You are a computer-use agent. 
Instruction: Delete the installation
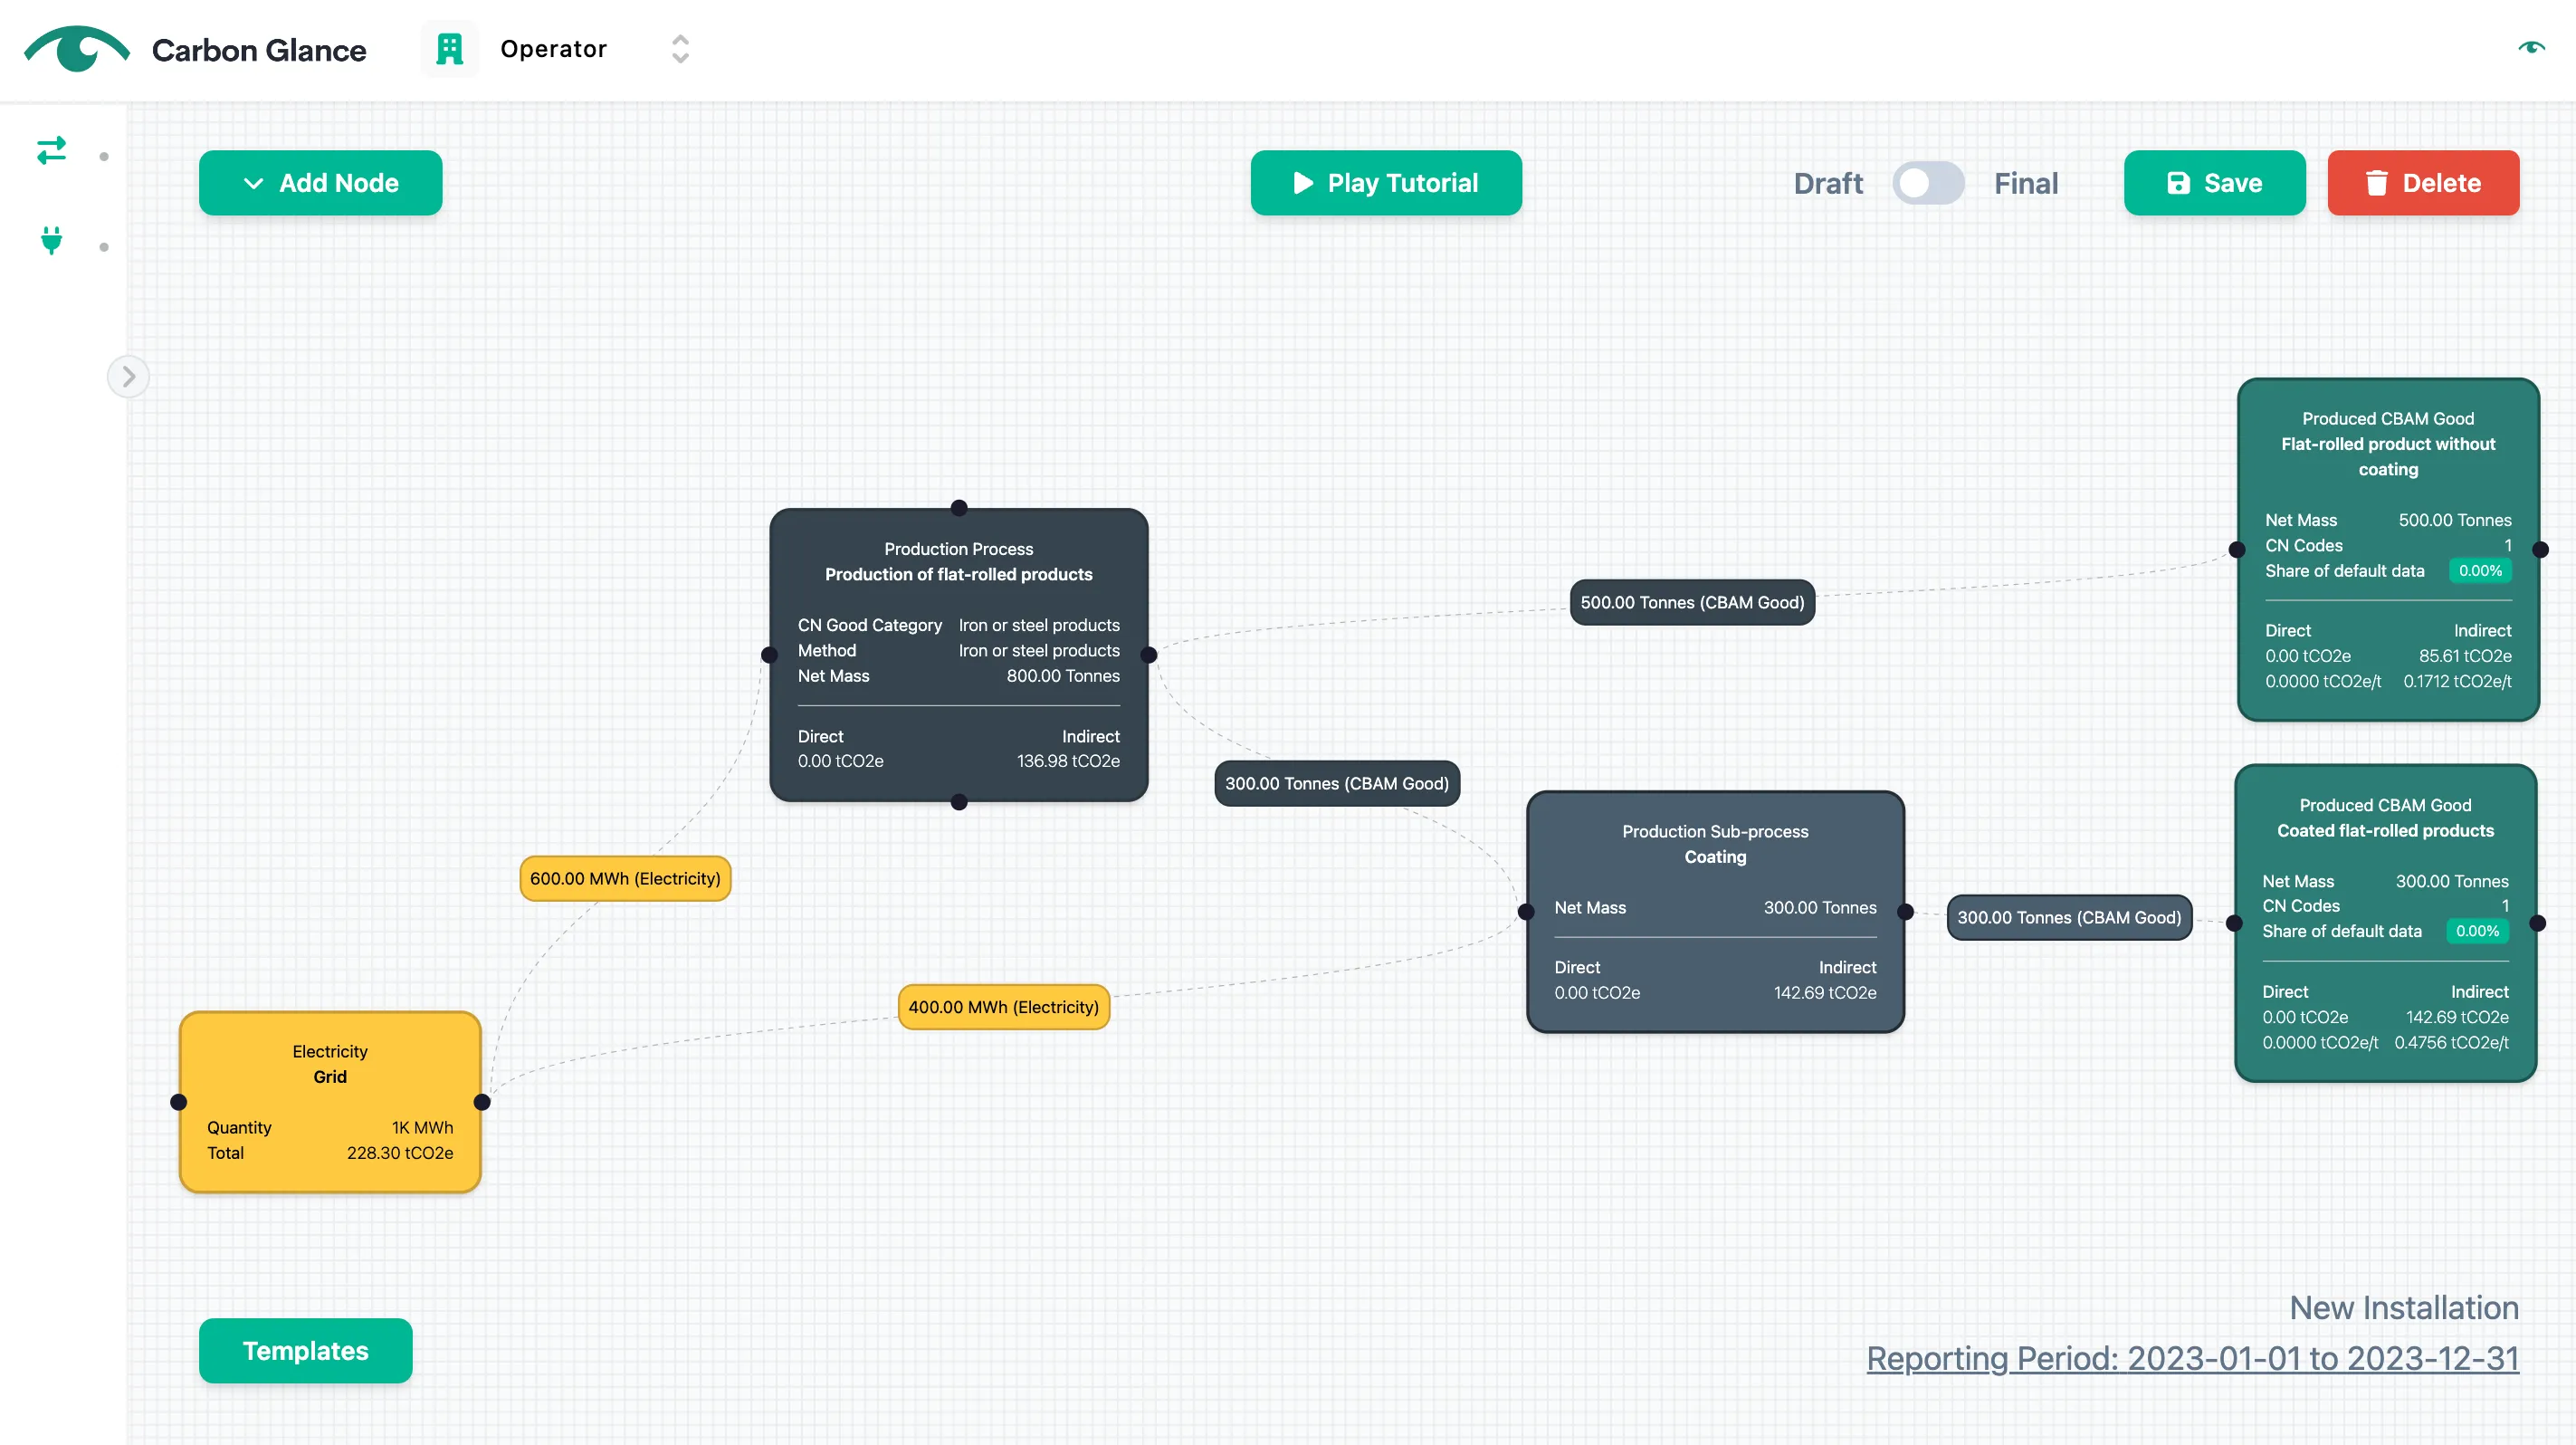(x=2423, y=183)
